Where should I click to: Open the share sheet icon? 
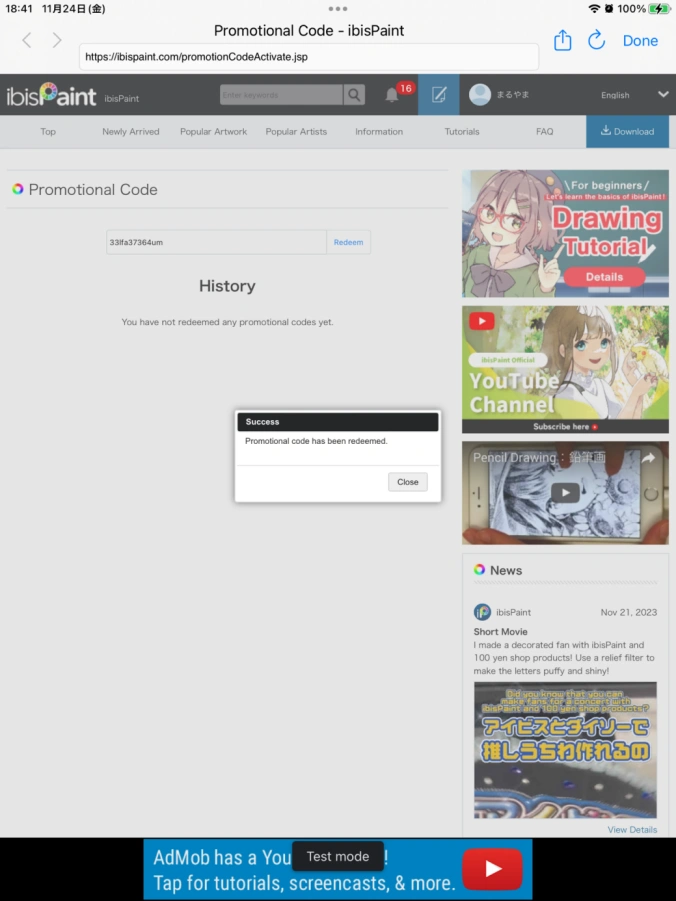click(562, 40)
